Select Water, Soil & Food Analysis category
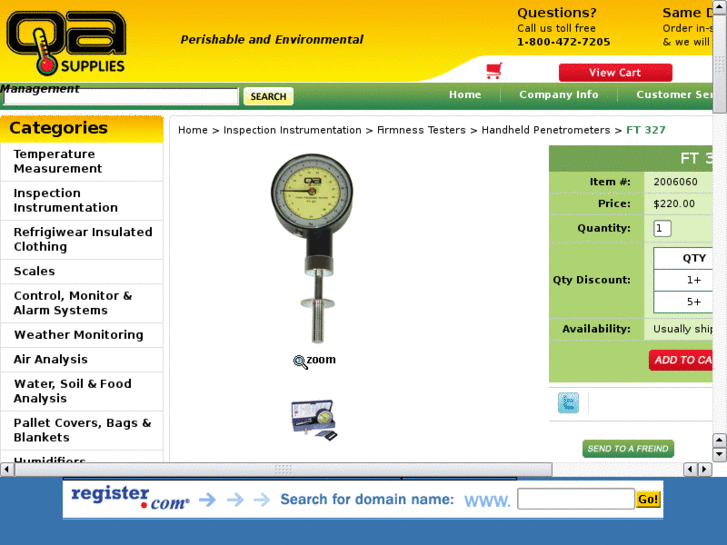This screenshot has height=545, width=727. (x=82, y=391)
